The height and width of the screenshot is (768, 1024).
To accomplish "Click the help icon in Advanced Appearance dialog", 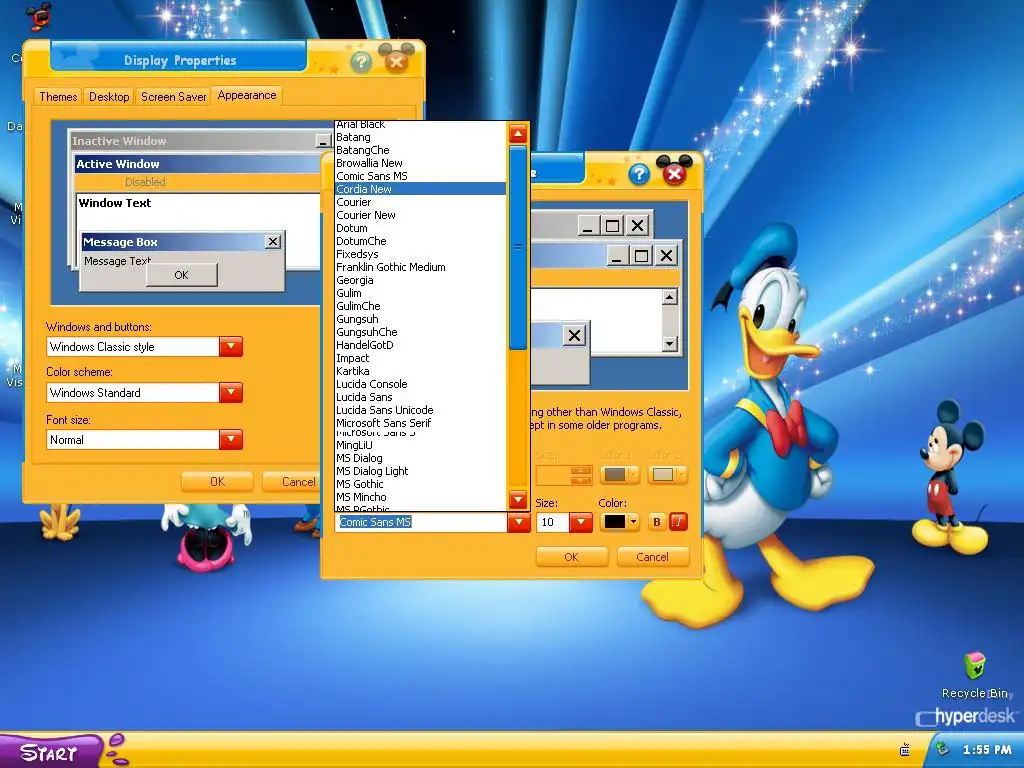I will point(639,174).
